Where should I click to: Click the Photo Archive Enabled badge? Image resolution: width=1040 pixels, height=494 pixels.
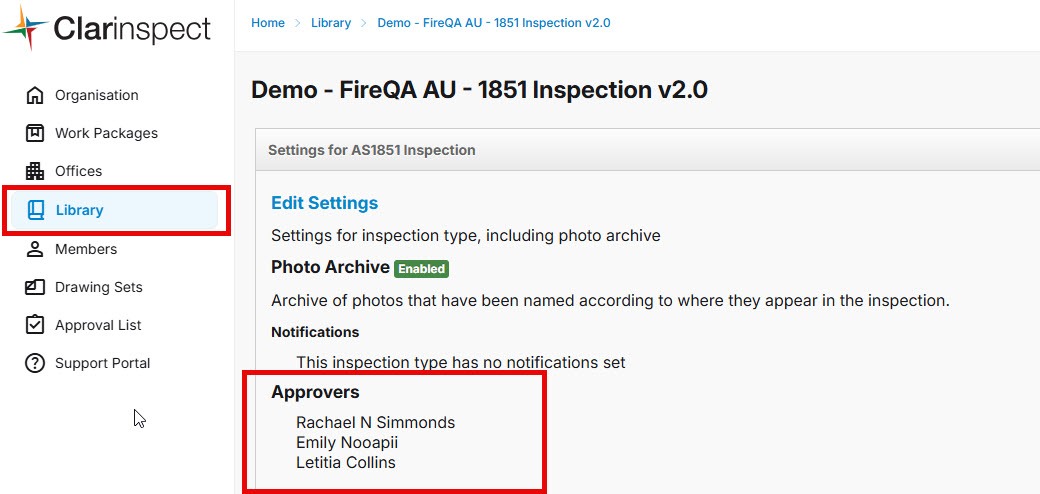[421, 269]
